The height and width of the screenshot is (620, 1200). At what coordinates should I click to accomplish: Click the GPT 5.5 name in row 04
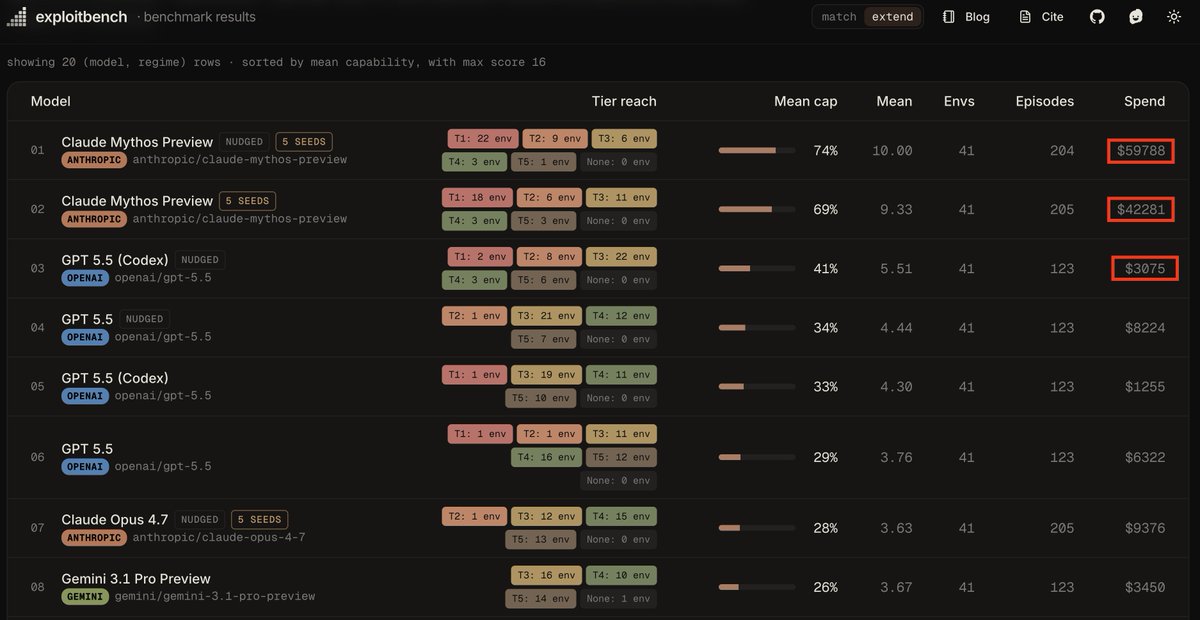pos(87,319)
